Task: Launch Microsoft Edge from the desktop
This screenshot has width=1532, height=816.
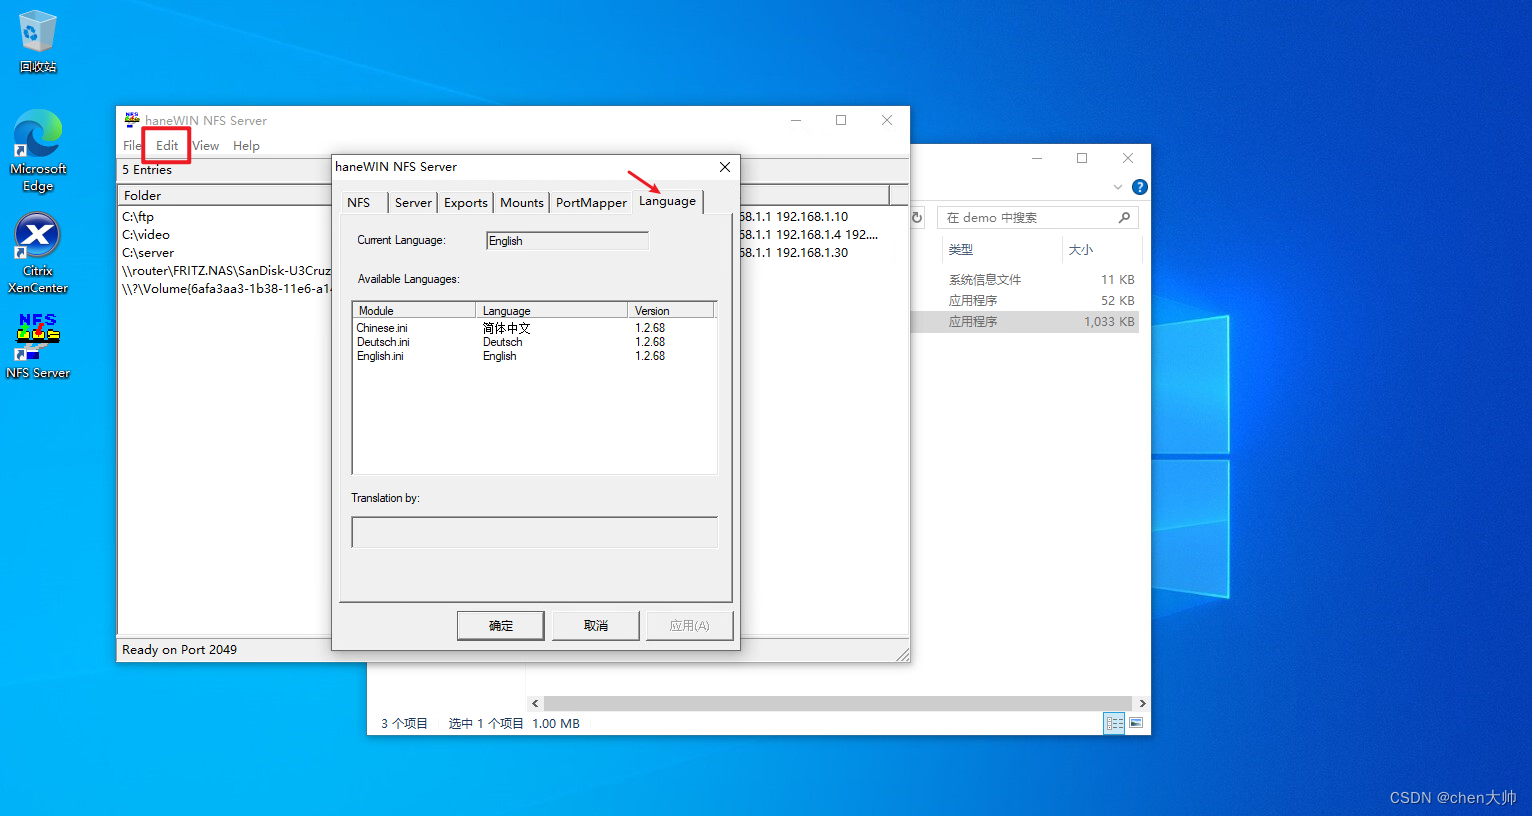Action: coord(38,151)
